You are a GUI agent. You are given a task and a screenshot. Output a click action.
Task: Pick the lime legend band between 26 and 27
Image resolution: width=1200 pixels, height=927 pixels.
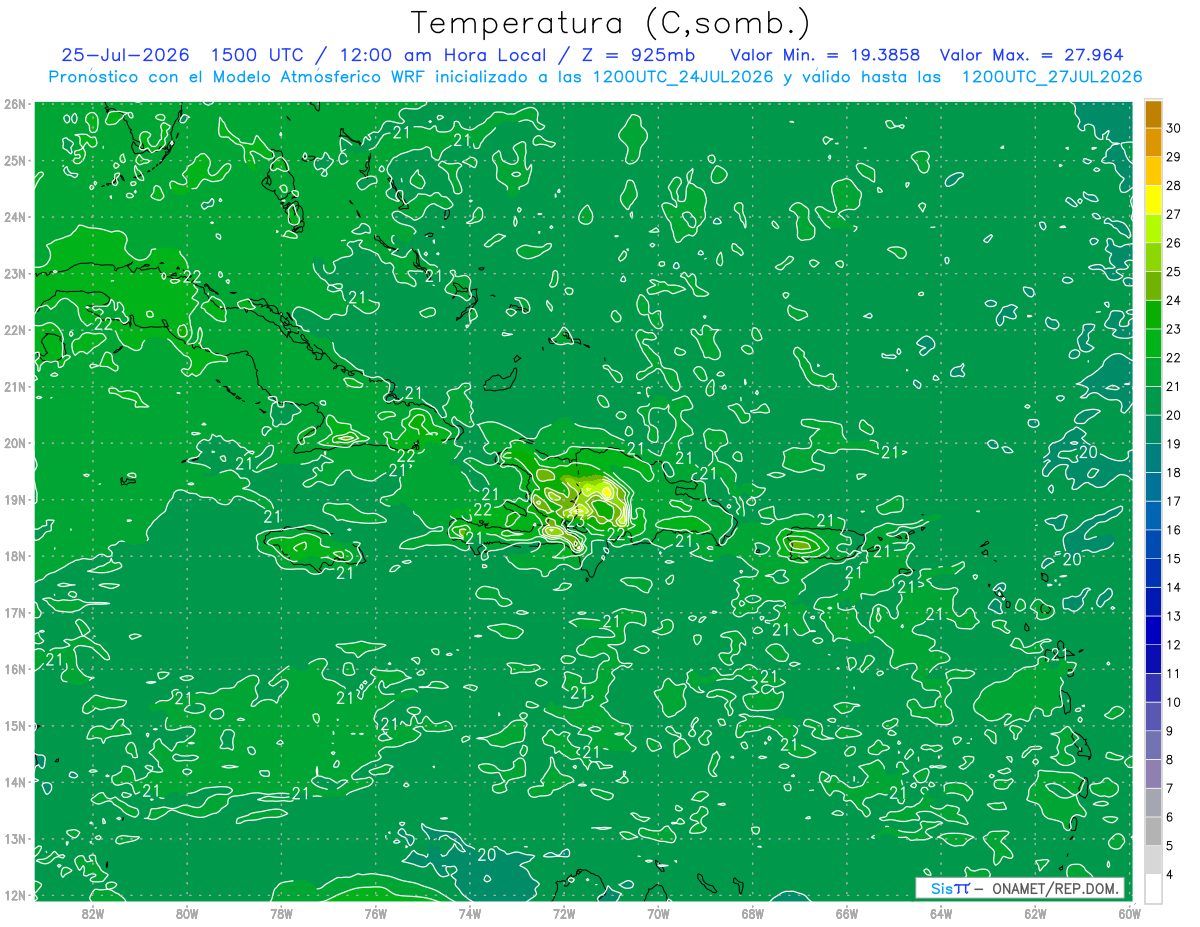click(1153, 228)
